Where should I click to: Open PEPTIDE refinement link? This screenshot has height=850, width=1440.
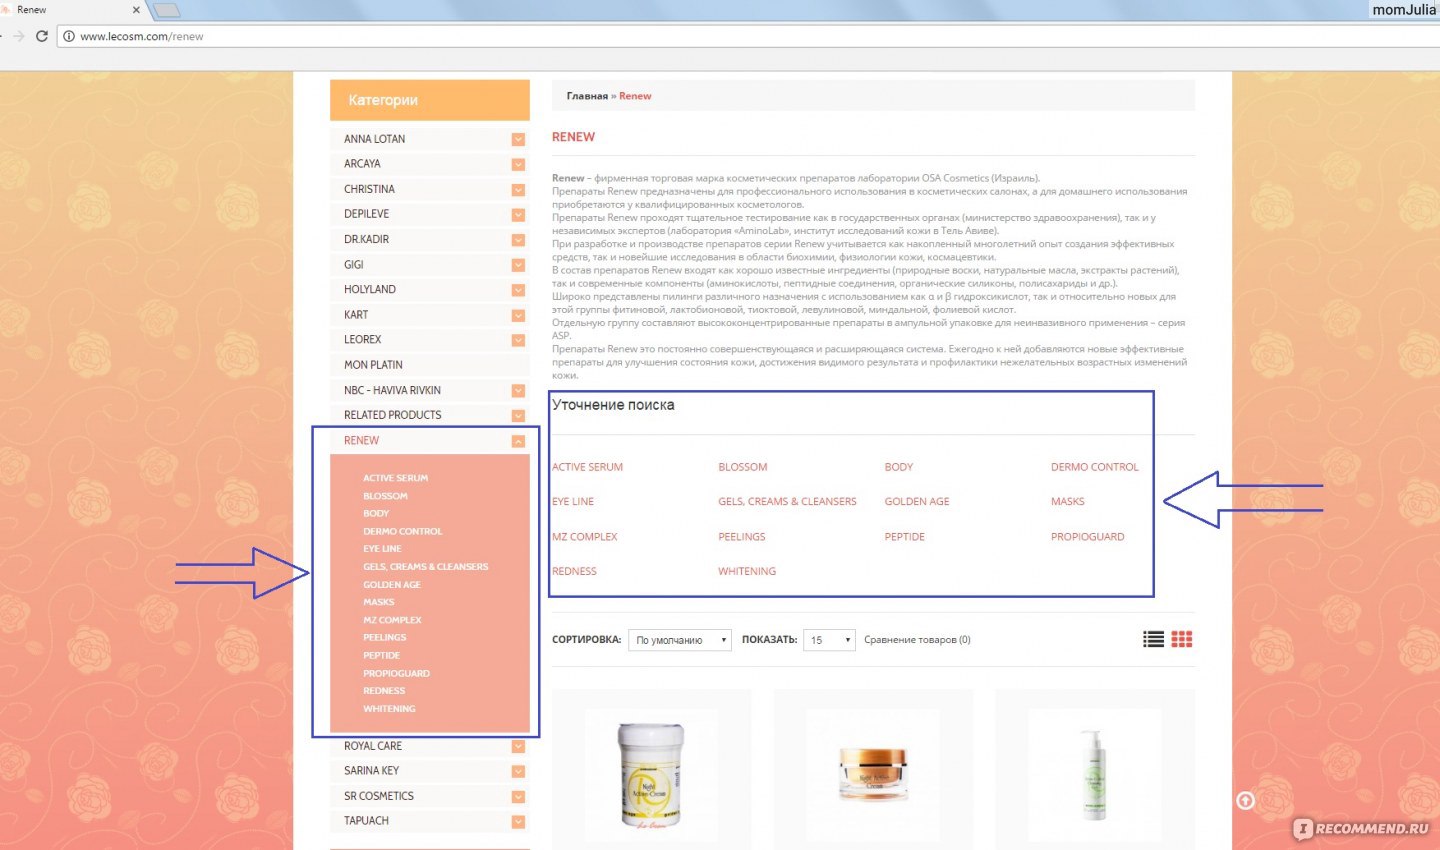(x=904, y=537)
